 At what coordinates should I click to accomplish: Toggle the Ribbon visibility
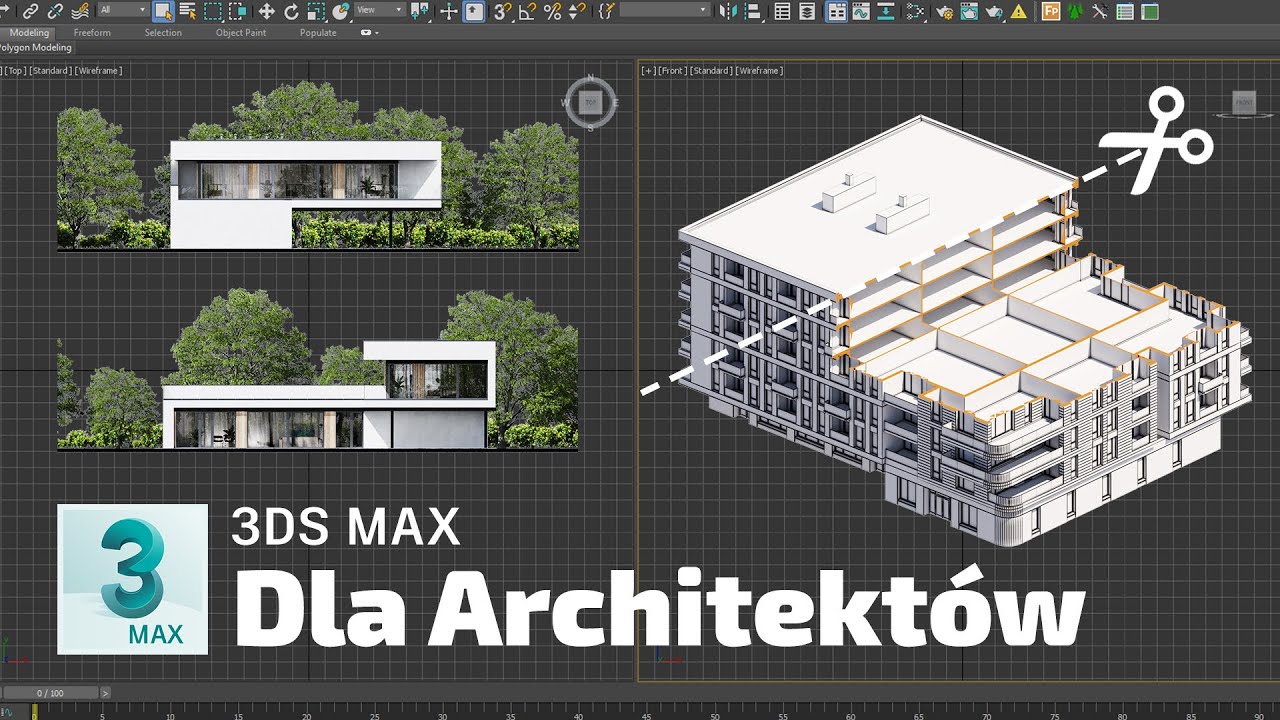[835, 11]
